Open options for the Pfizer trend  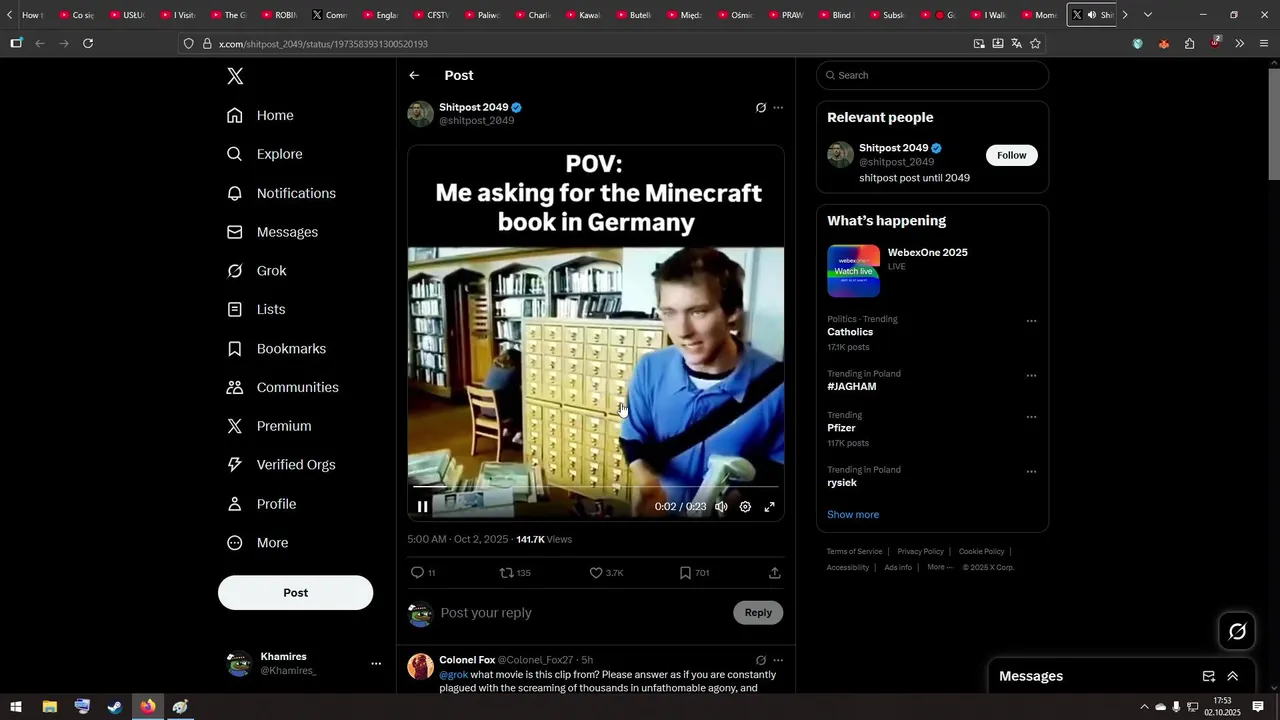[1031, 417]
